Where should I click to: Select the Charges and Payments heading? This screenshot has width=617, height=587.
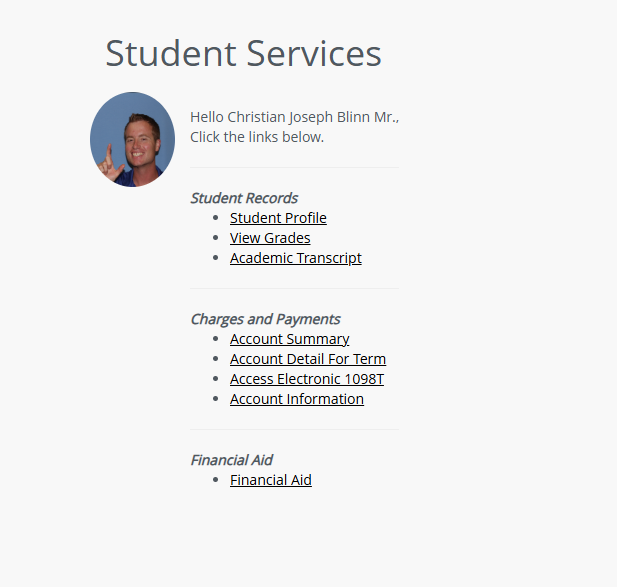(x=265, y=319)
